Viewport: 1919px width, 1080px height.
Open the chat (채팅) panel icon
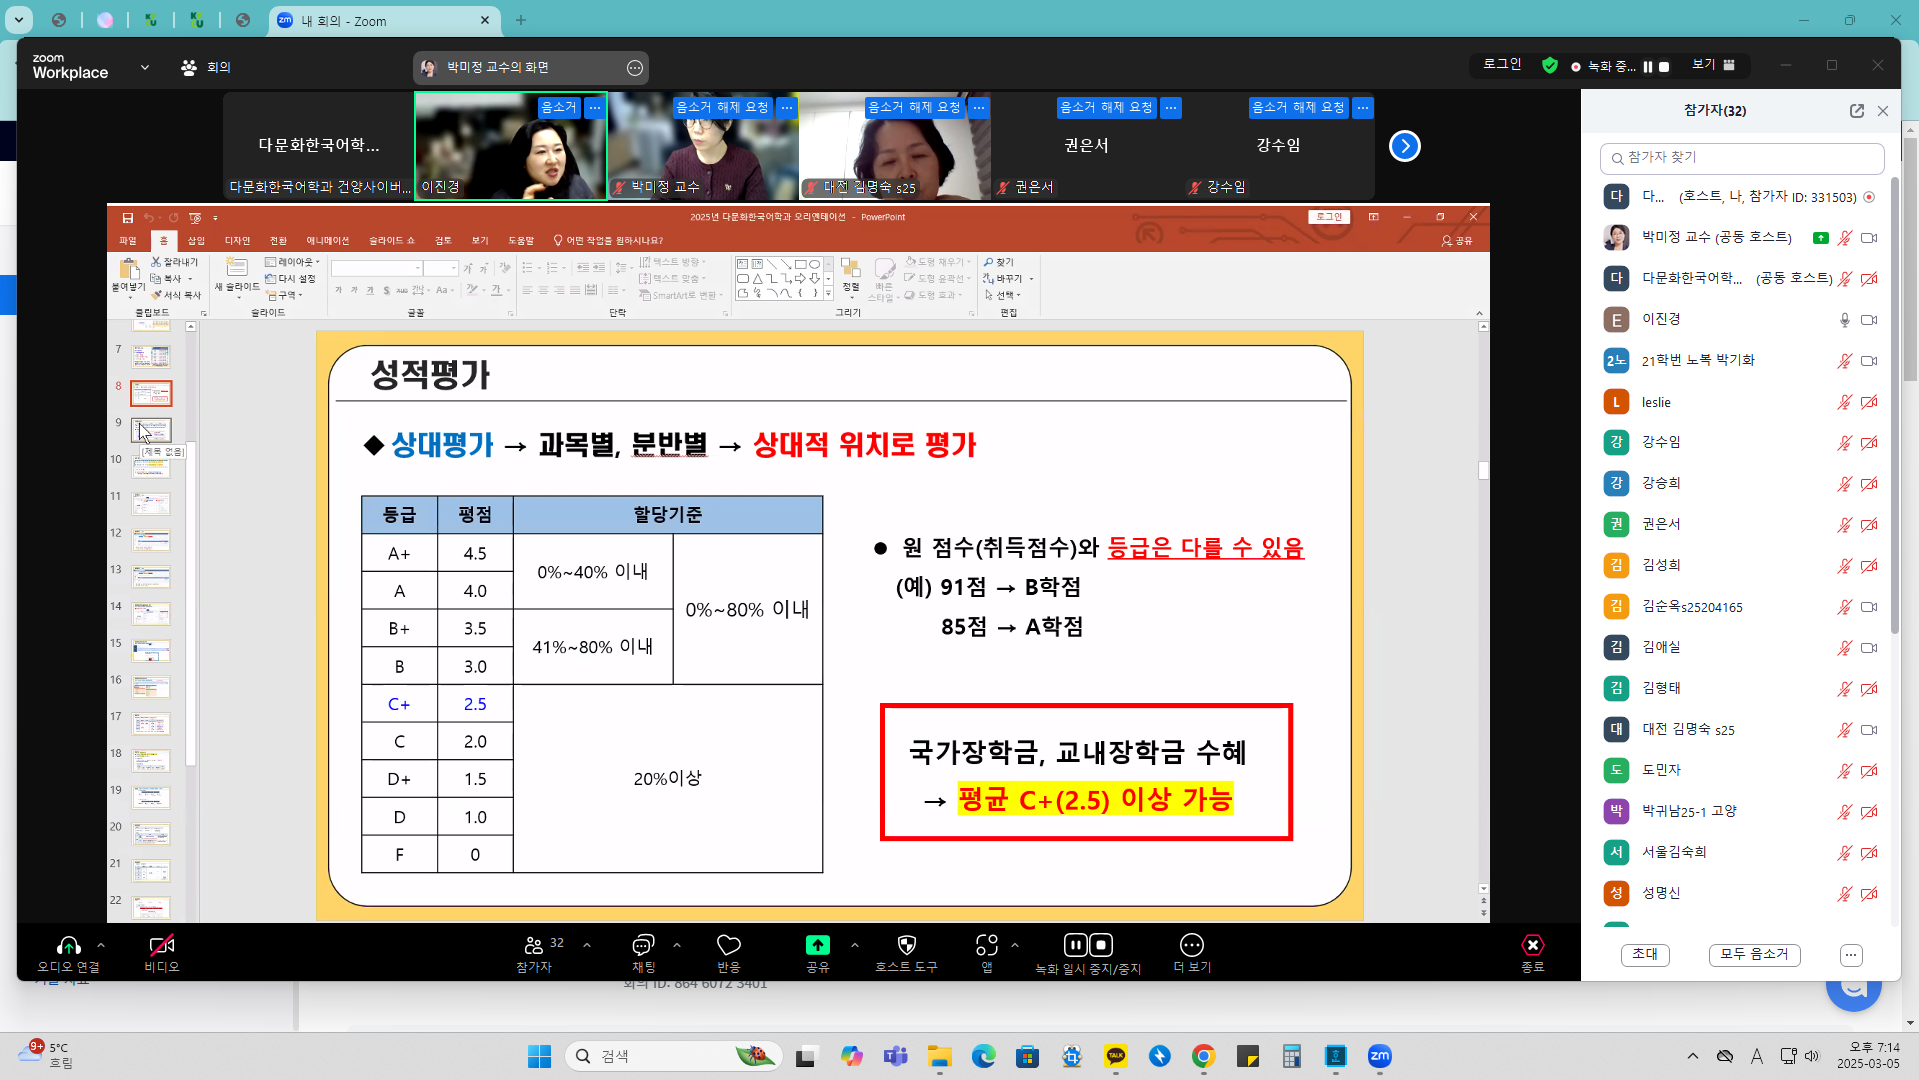643,946
